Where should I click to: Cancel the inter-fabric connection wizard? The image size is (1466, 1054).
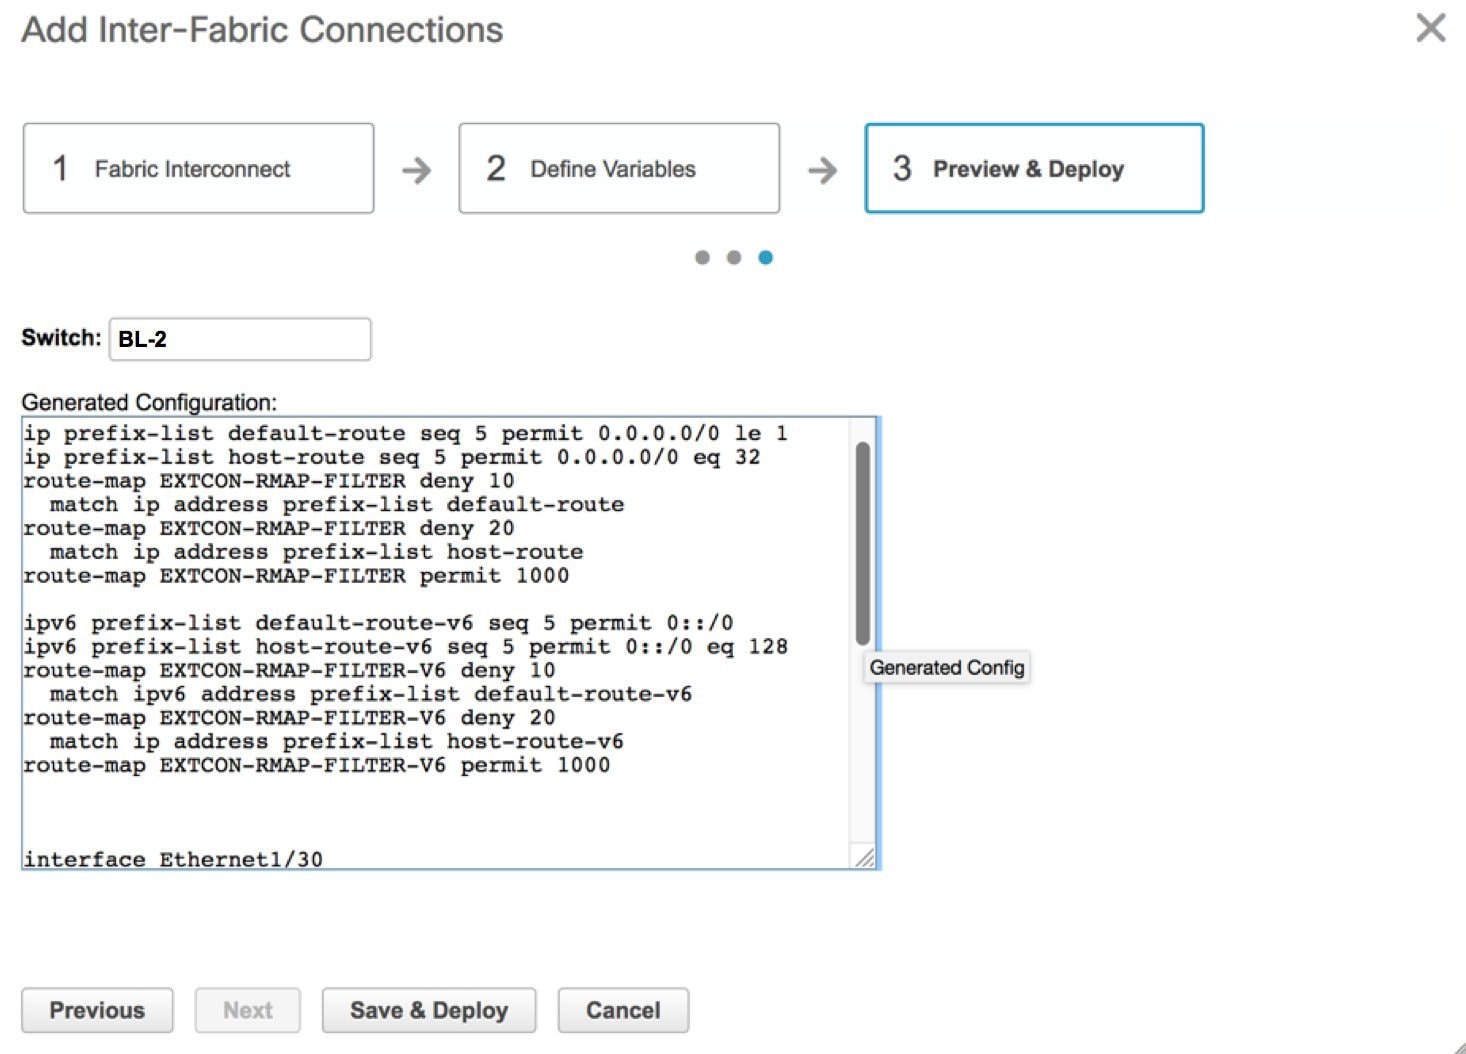point(622,1010)
